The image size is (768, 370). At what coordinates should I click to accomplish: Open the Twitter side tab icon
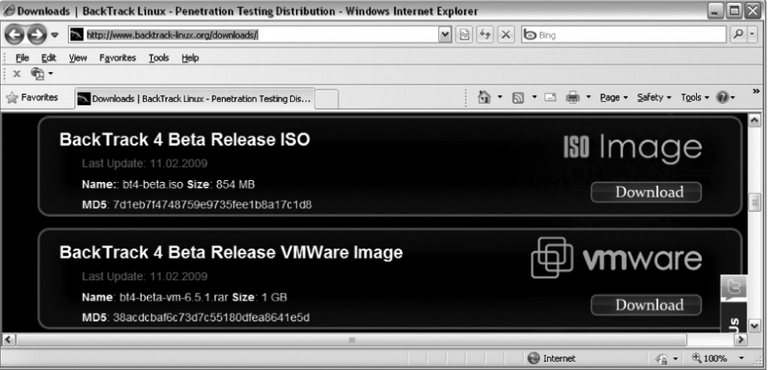(x=734, y=288)
